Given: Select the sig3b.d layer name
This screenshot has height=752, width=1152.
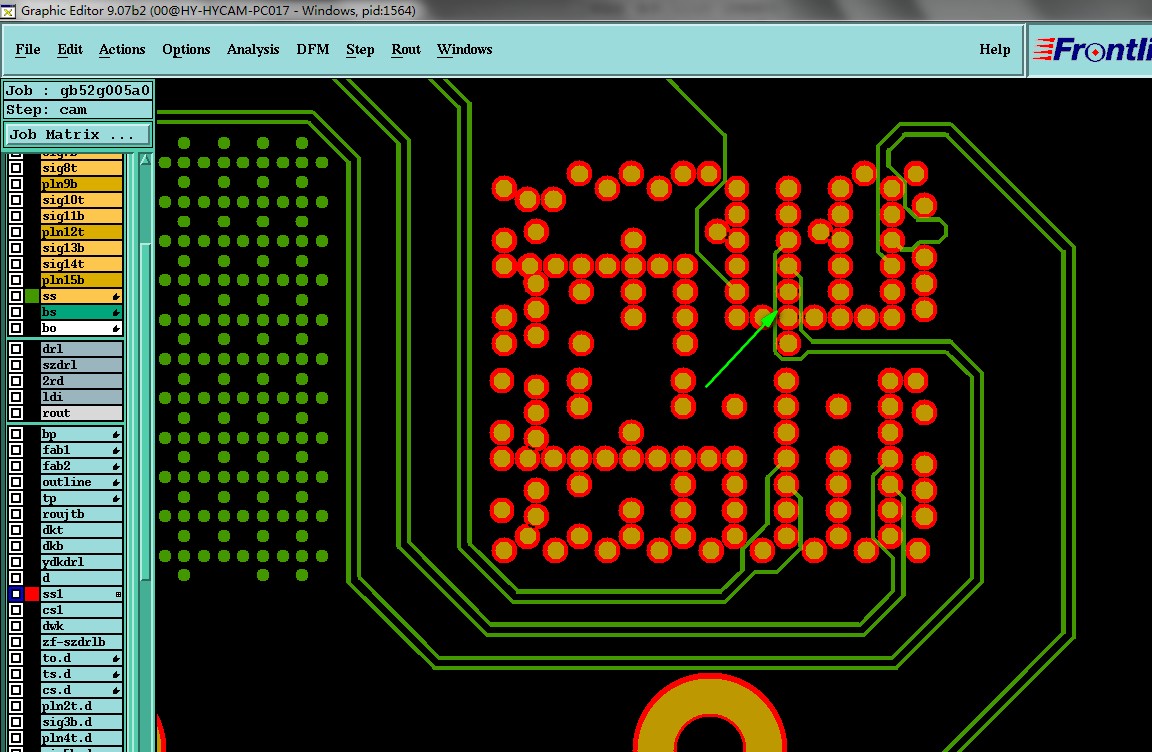Looking at the screenshot, I should tap(82, 722).
